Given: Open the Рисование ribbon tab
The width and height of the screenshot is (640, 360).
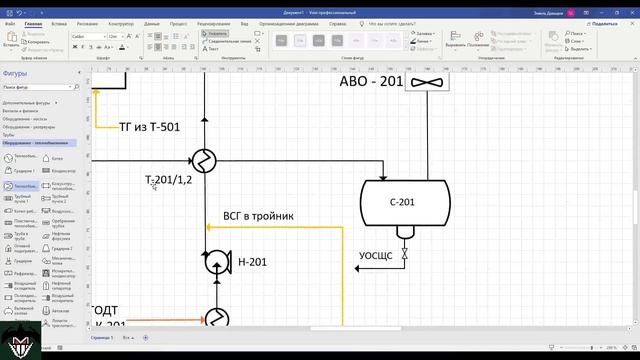Looking at the screenshot, I should pyautogui.click(x=87, y=24).
